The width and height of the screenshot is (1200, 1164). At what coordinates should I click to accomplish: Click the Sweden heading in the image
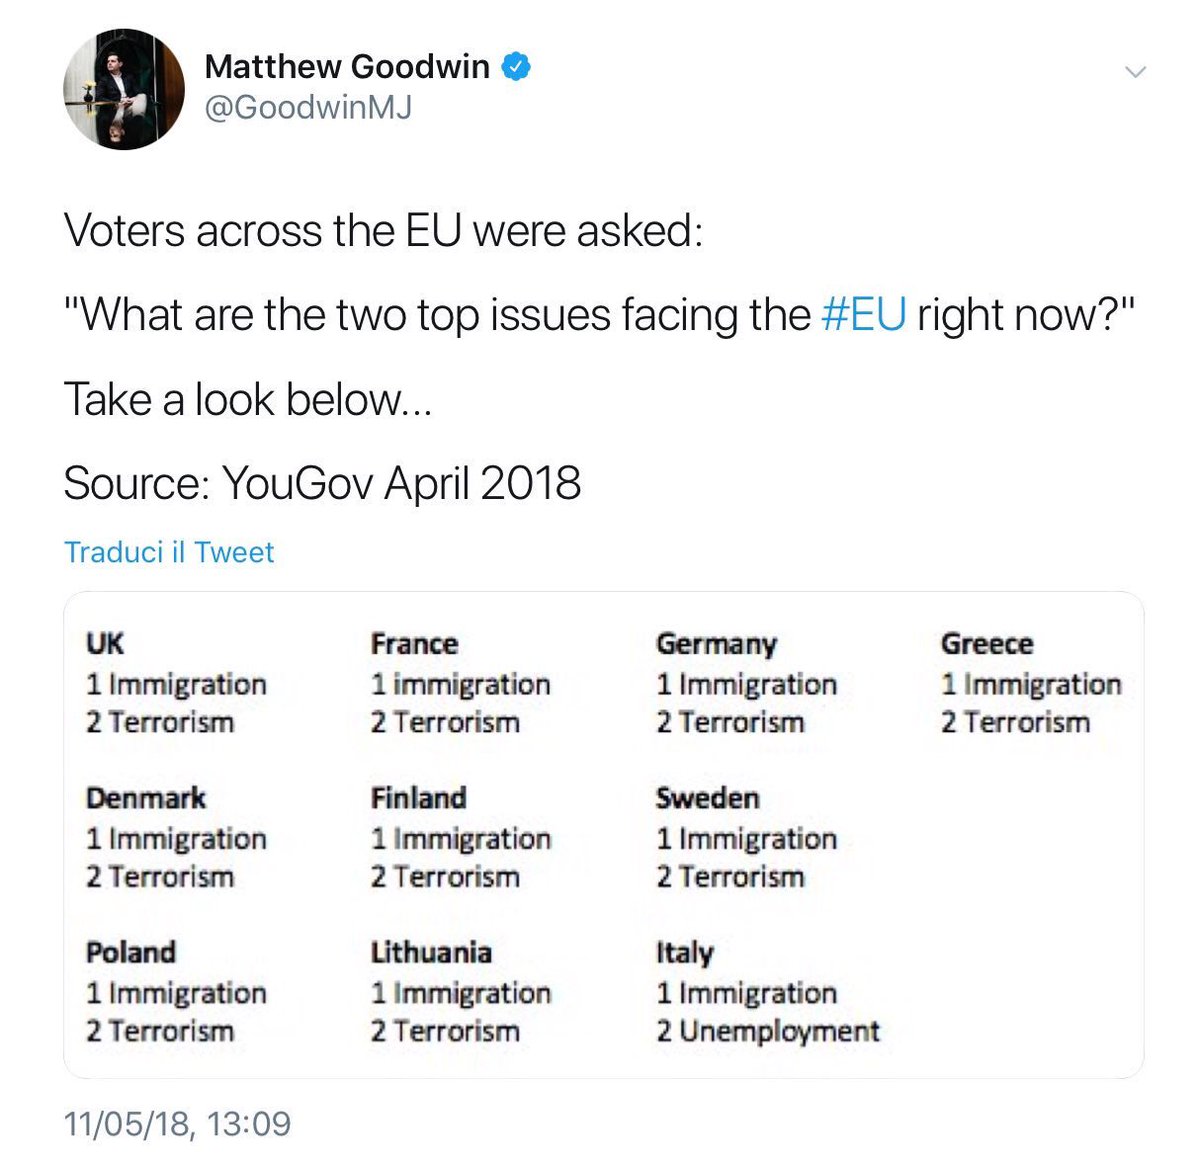[707, 798]
